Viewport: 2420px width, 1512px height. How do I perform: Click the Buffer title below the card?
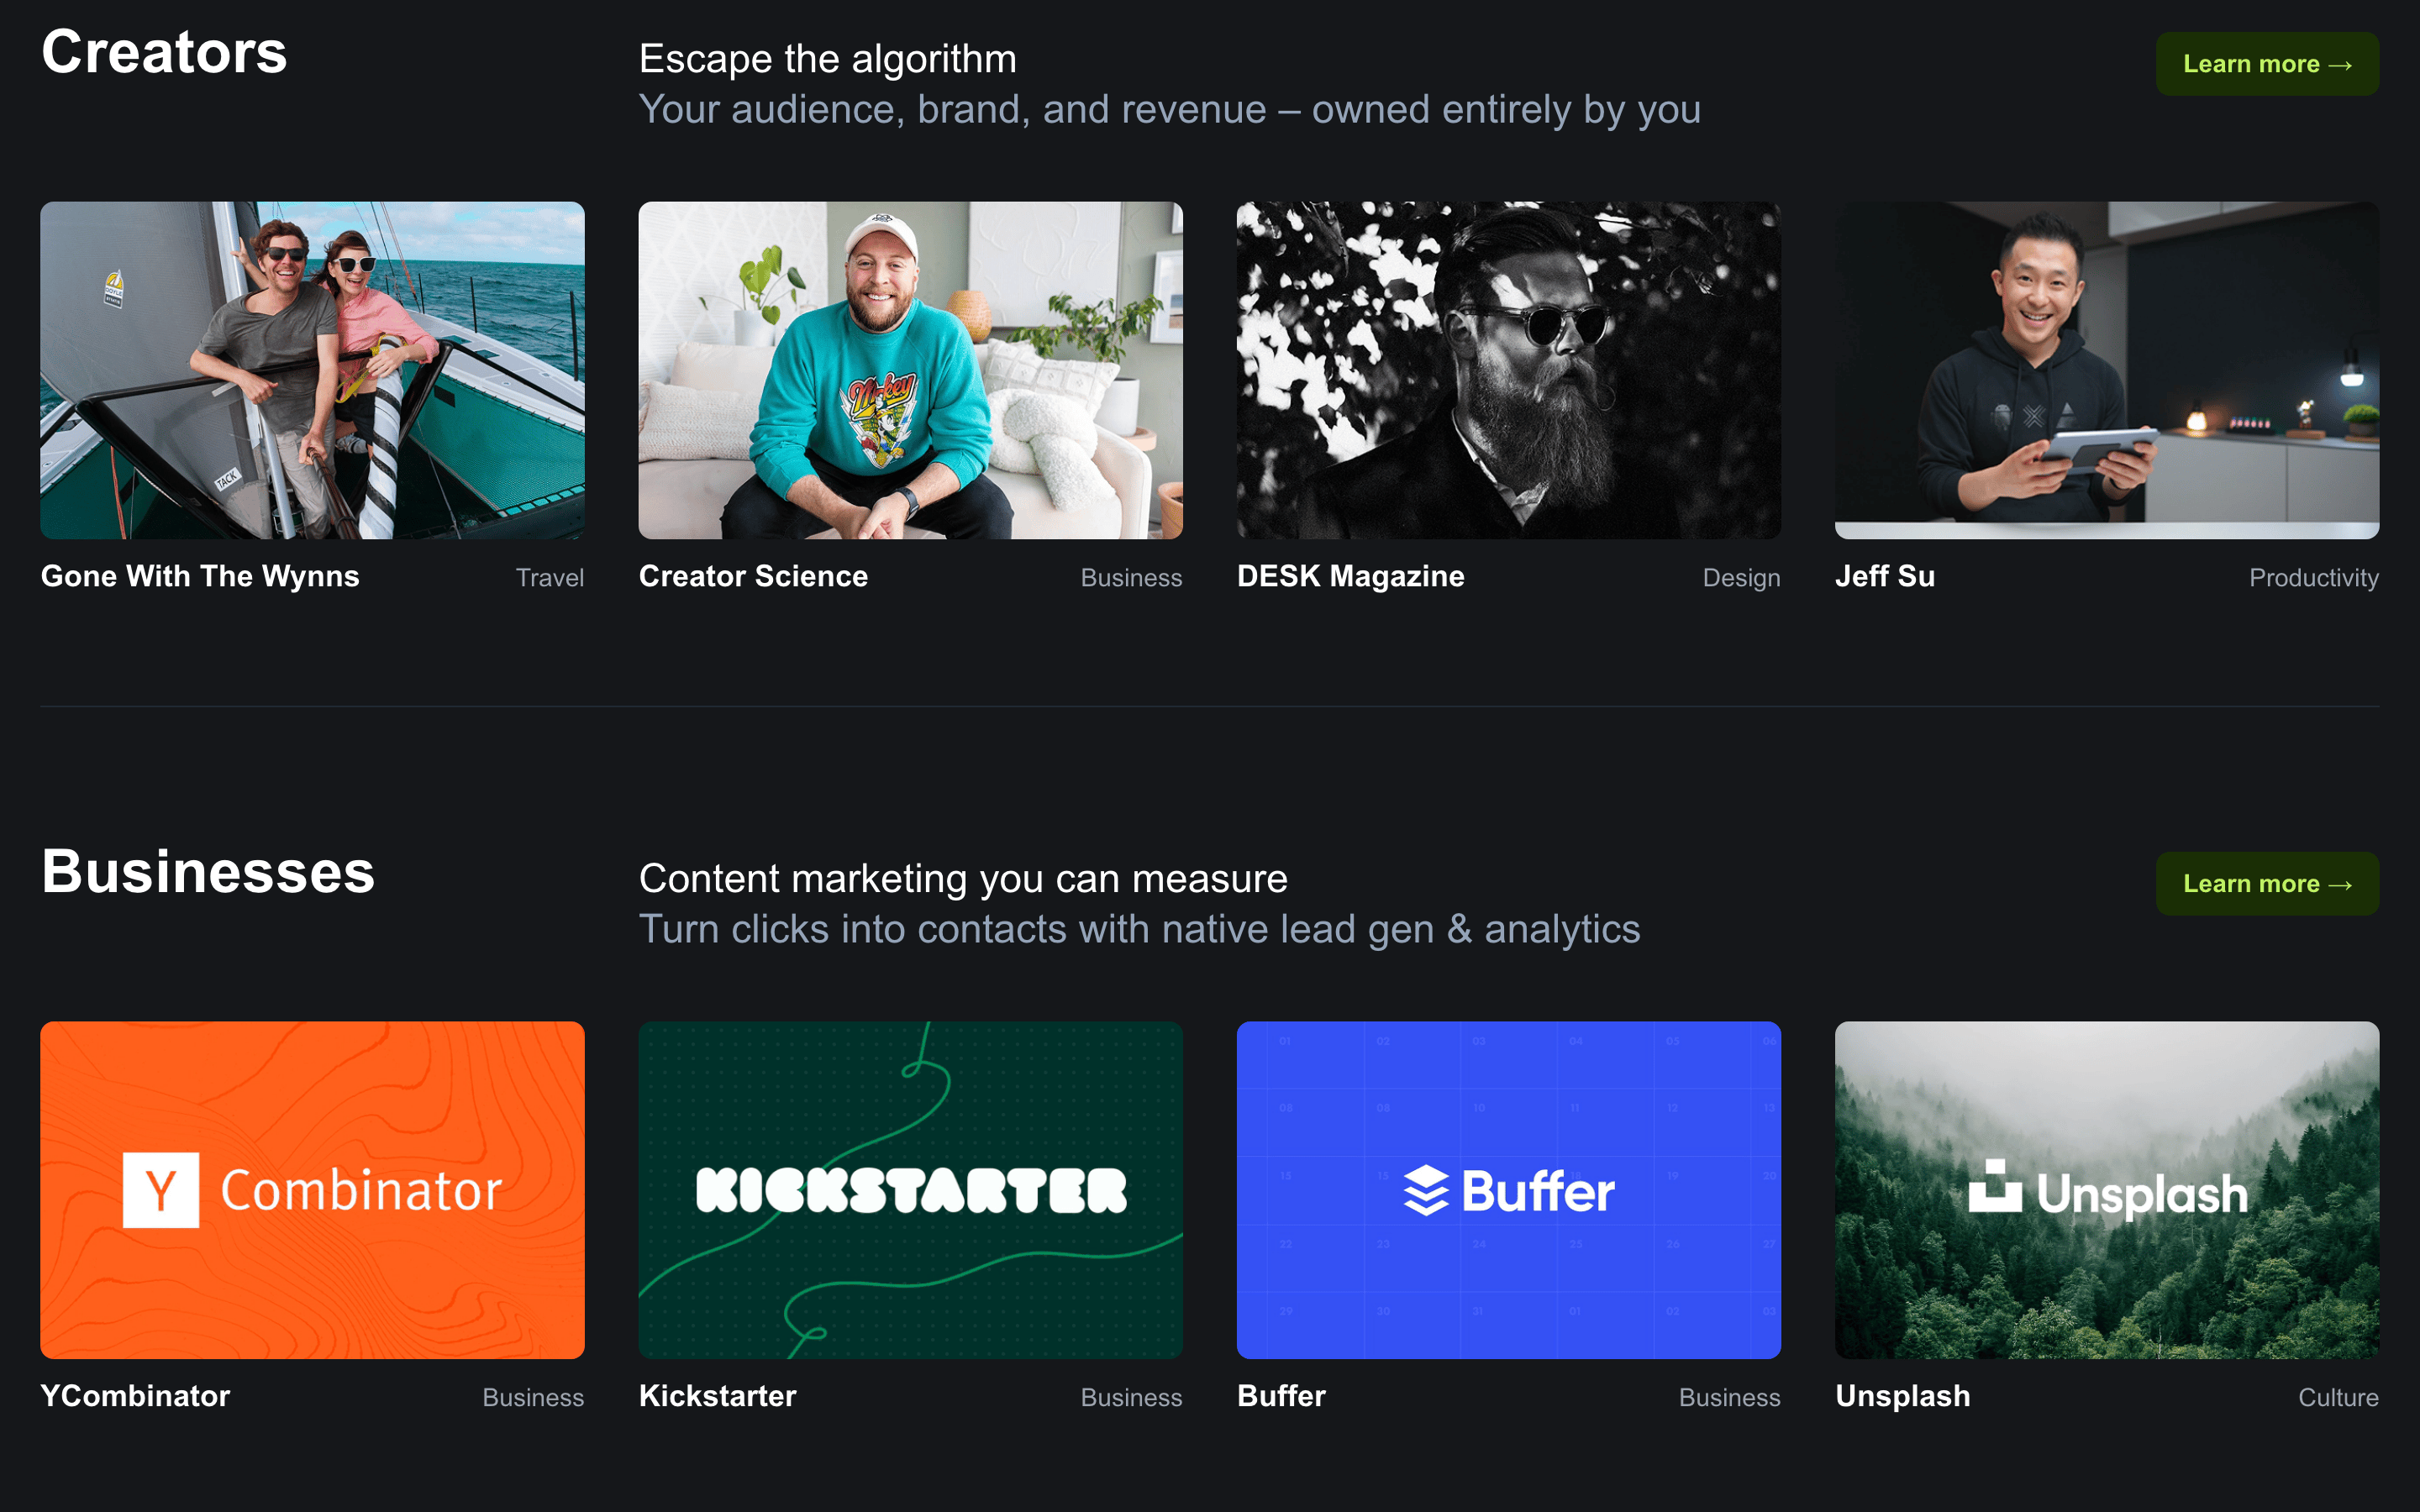coord(1281,1396)
